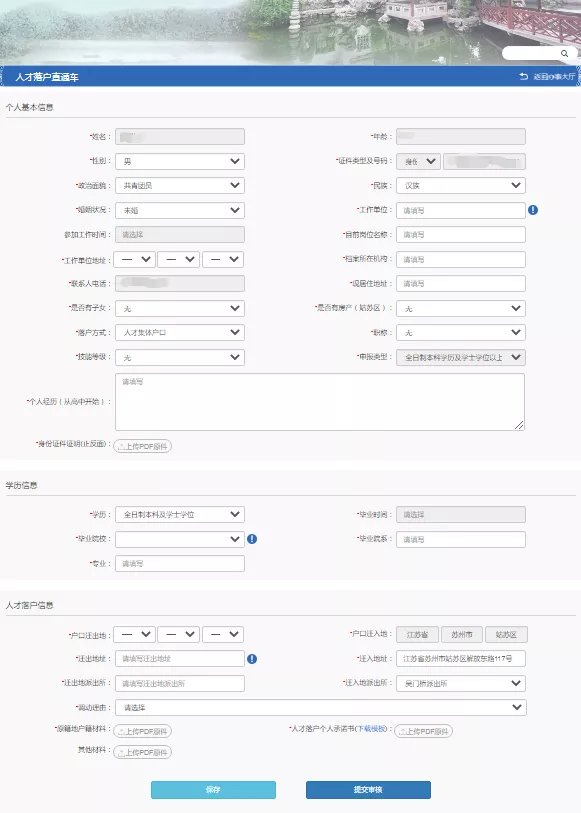Screen dimensions: 581x813
Task: Upload PDF for 身份证件证明
Action: [143, 446]
